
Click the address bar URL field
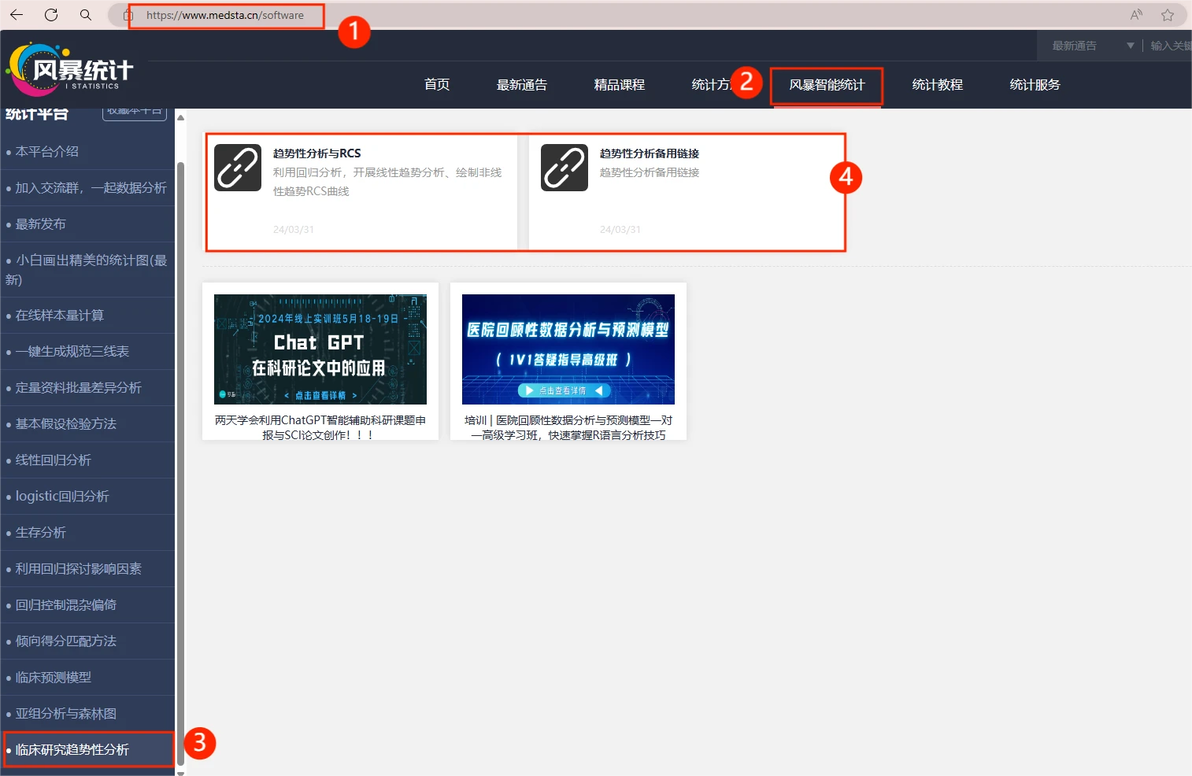(x=227, y=15)
